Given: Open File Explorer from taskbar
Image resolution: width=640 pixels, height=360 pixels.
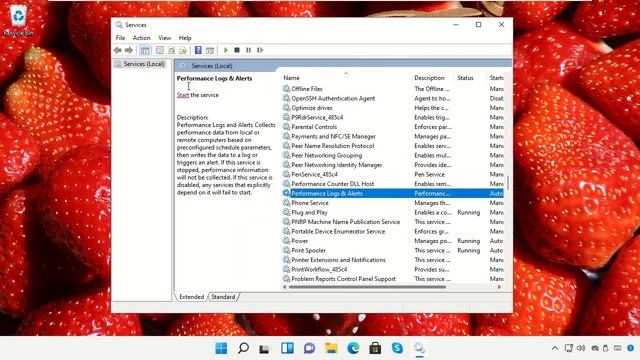Looking at the screenshot, I should click(331, 348).
